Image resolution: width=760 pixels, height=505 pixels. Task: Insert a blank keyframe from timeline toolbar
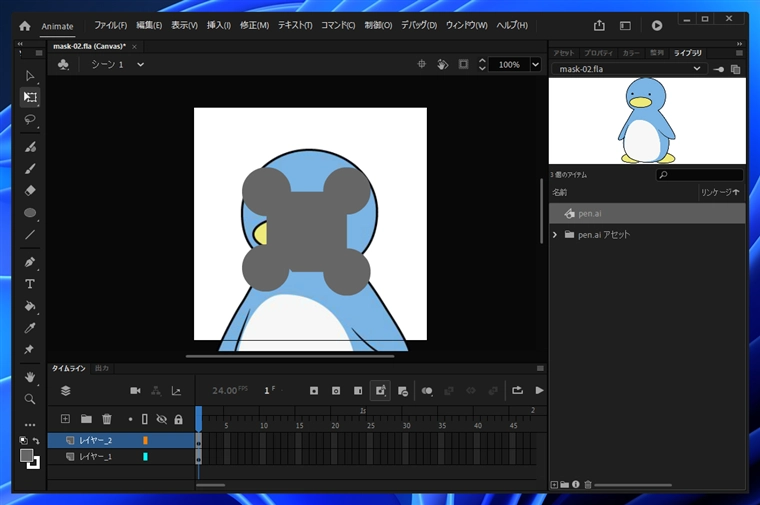click(x=336, y=391)
